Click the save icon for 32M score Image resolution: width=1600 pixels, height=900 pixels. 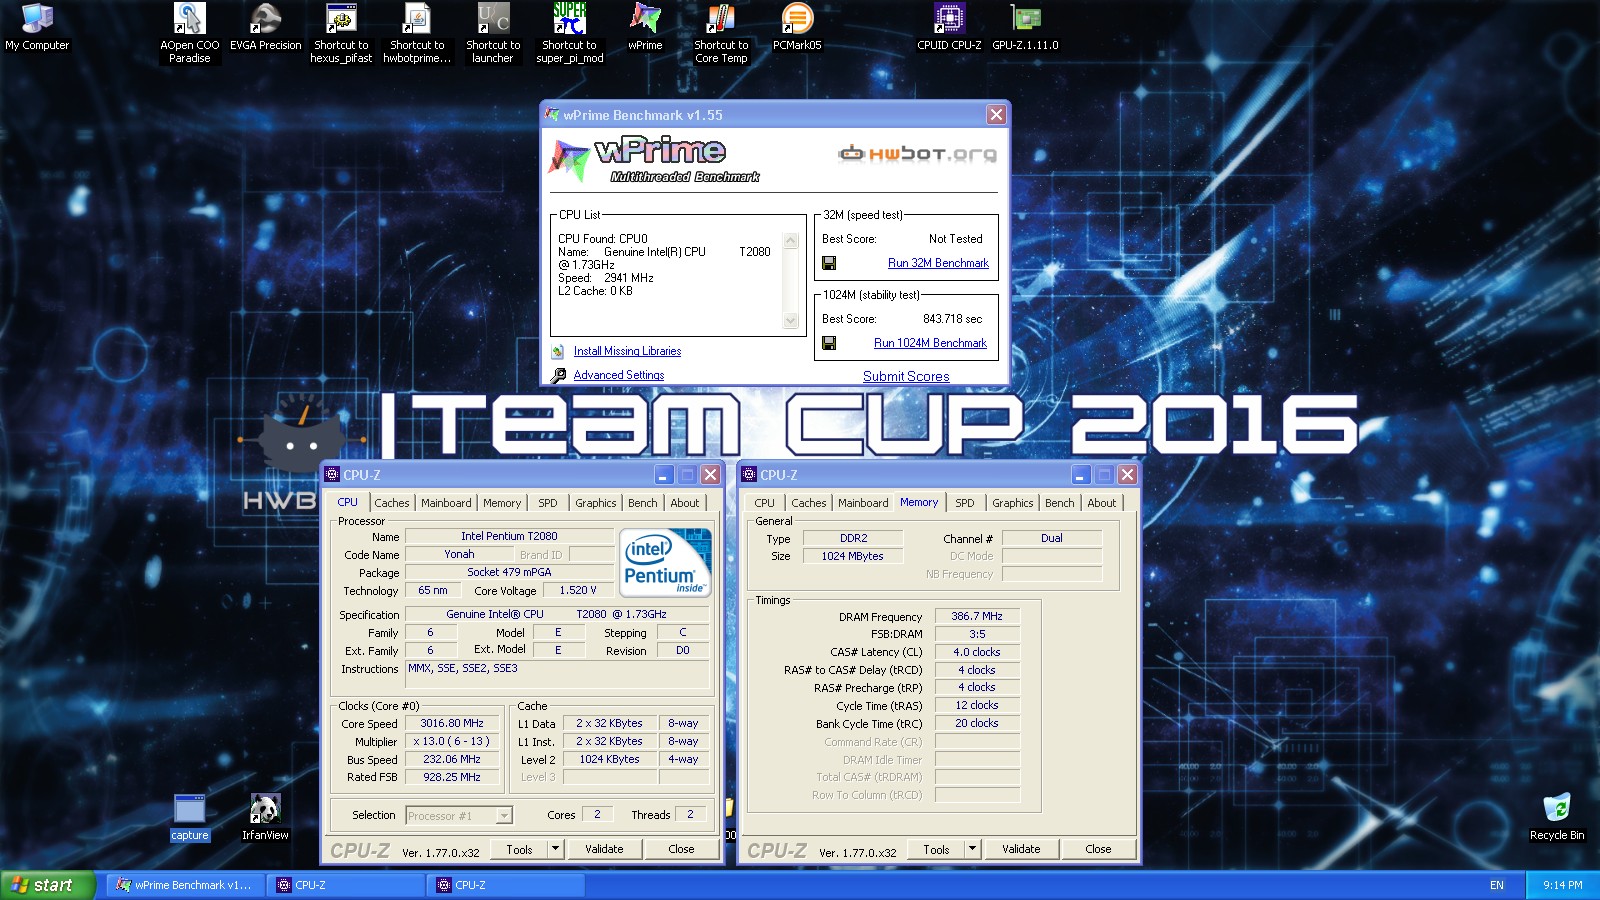pos(829,263)
